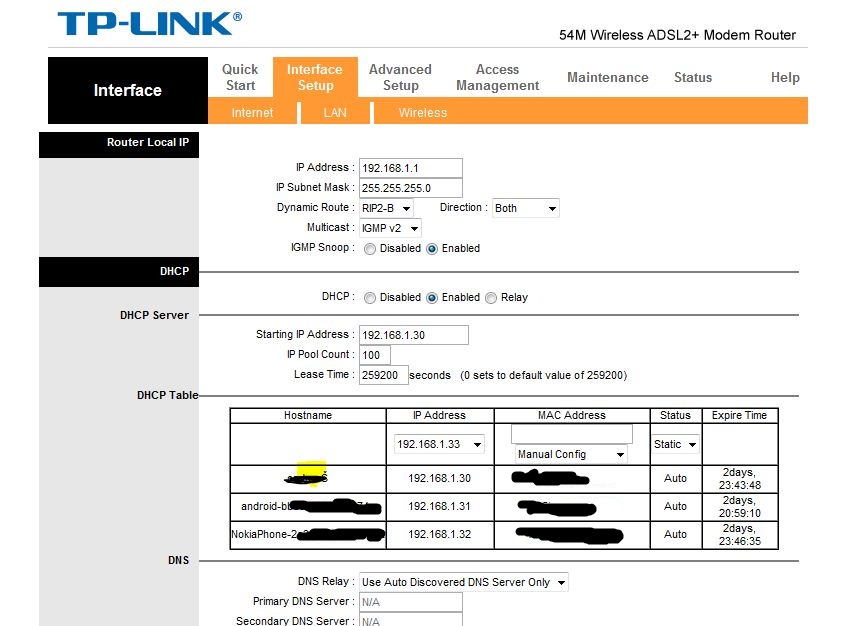The height and width of the screenshot is (626, 866).
Task: Open the Status tab
Action: coord(693,77)
